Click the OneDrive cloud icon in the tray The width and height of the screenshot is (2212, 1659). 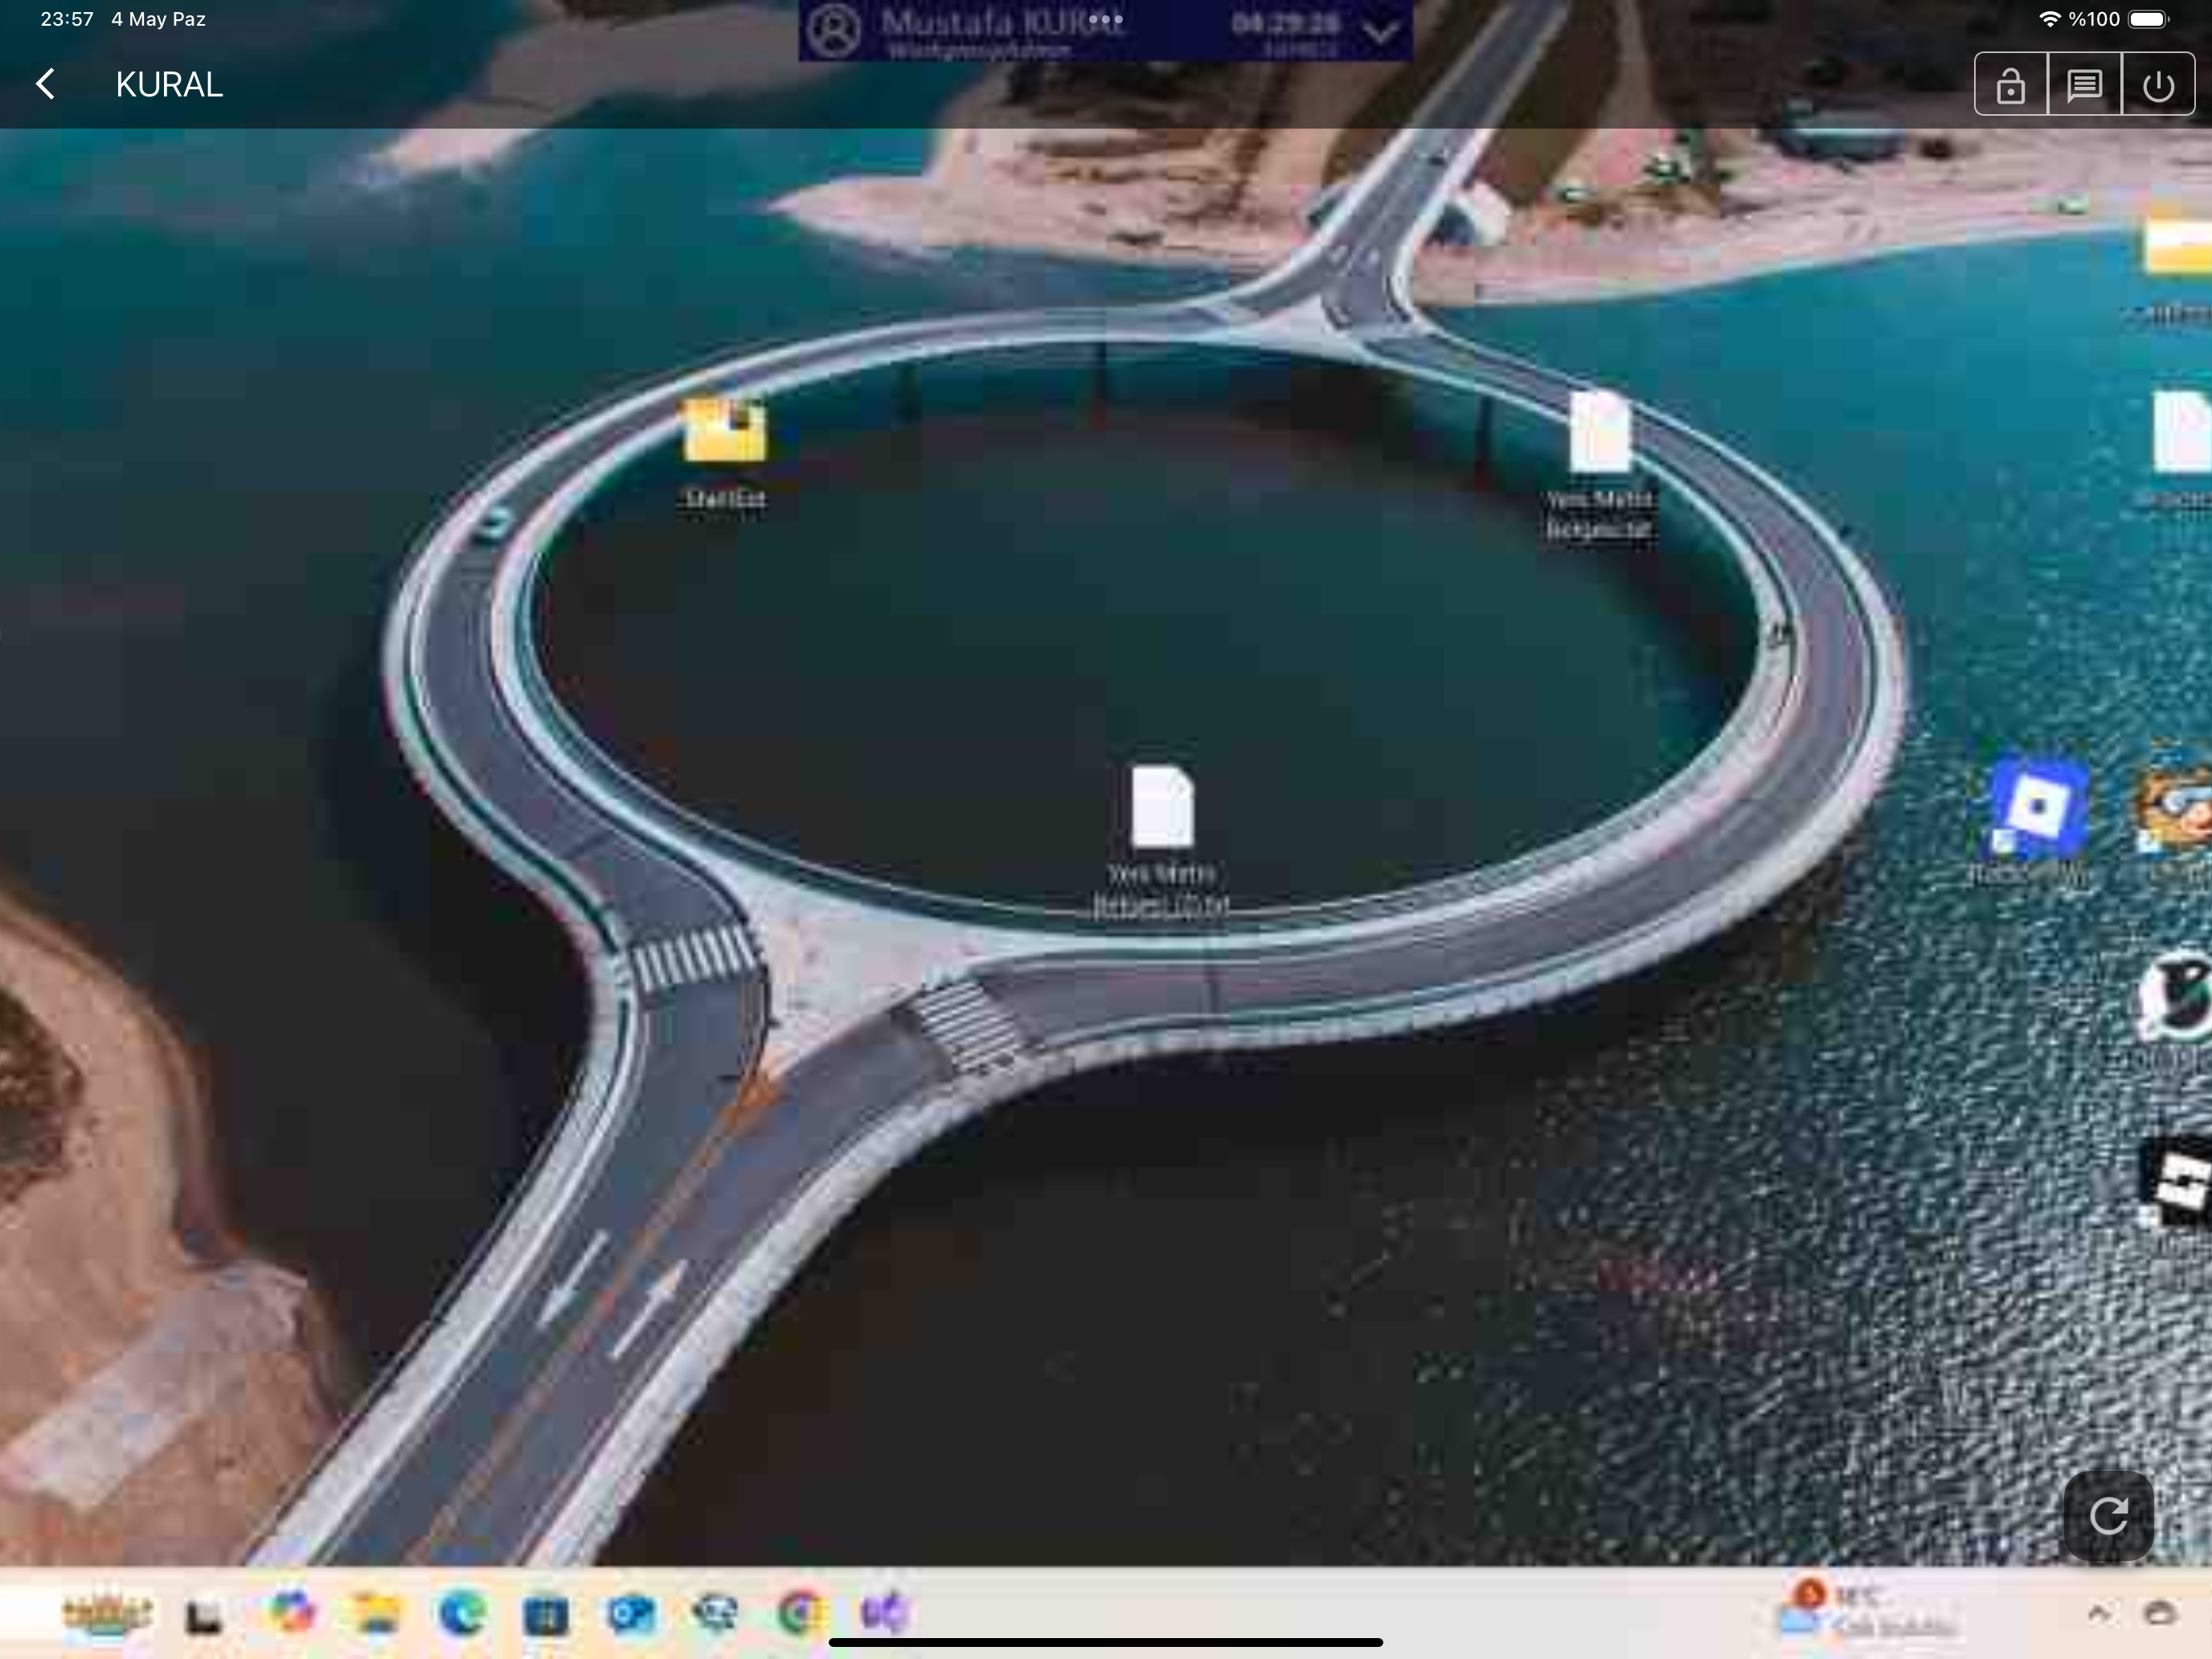click(2161, 1612)
